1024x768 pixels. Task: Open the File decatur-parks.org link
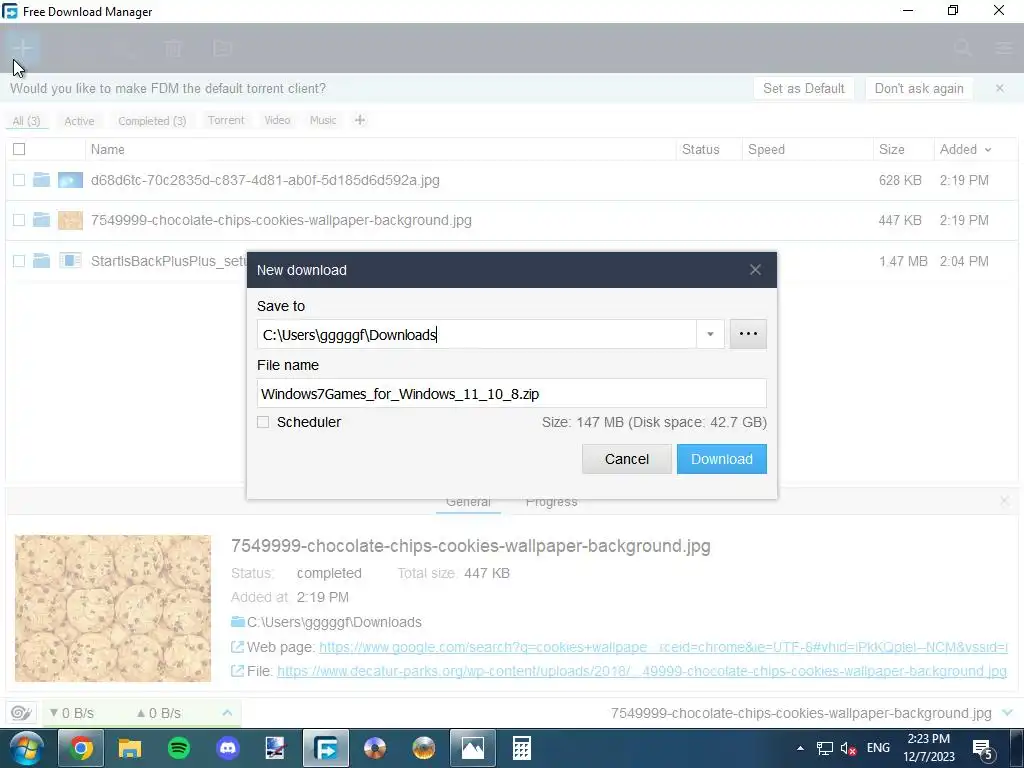(x=642, y=671)
